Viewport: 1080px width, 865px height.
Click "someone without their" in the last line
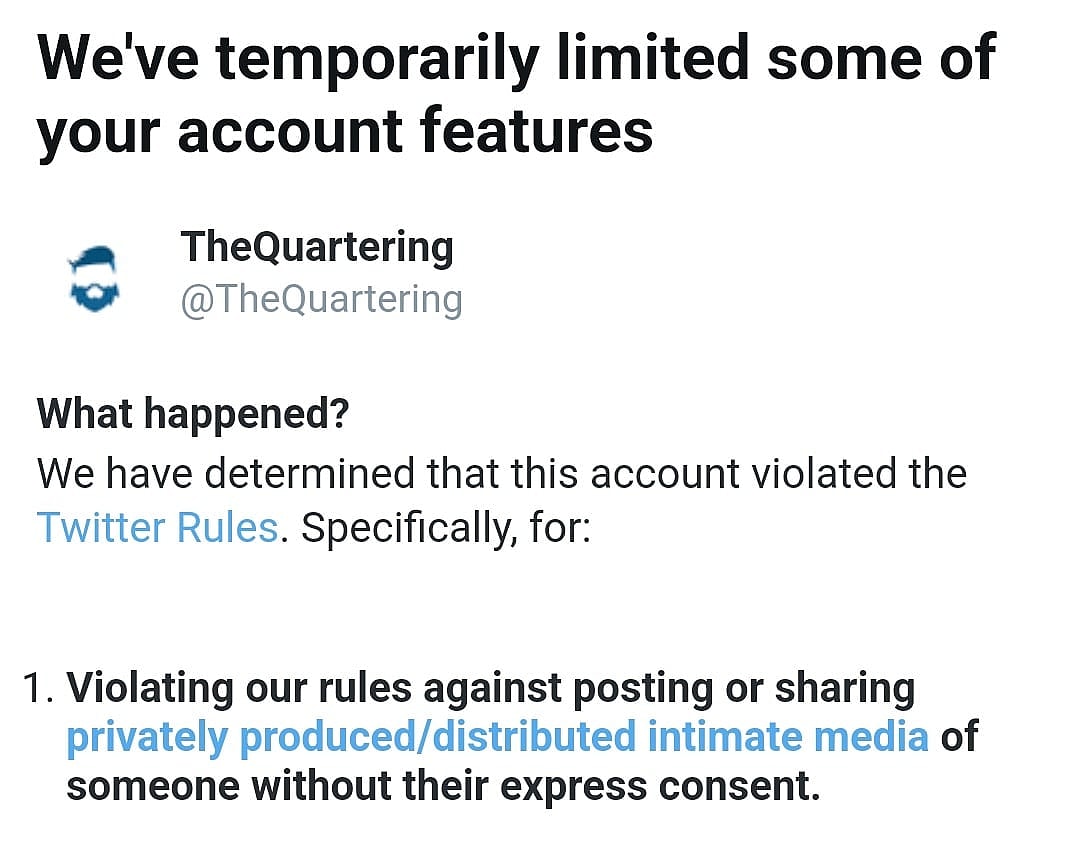tap(277, 785)
